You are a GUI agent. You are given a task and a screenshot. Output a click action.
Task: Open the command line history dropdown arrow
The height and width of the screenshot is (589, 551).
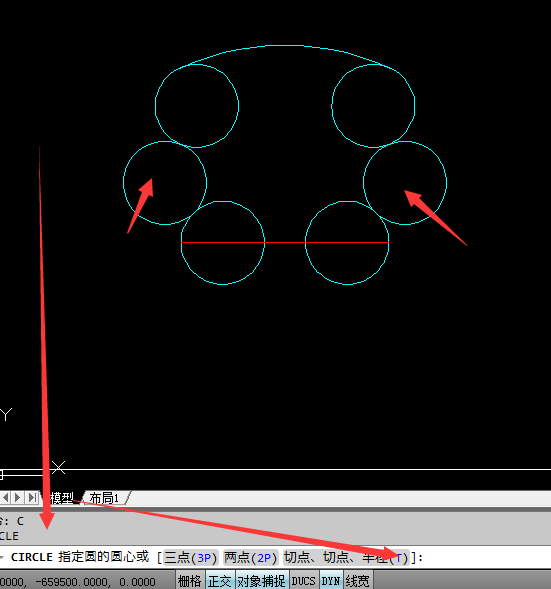[x=2, y=557]
